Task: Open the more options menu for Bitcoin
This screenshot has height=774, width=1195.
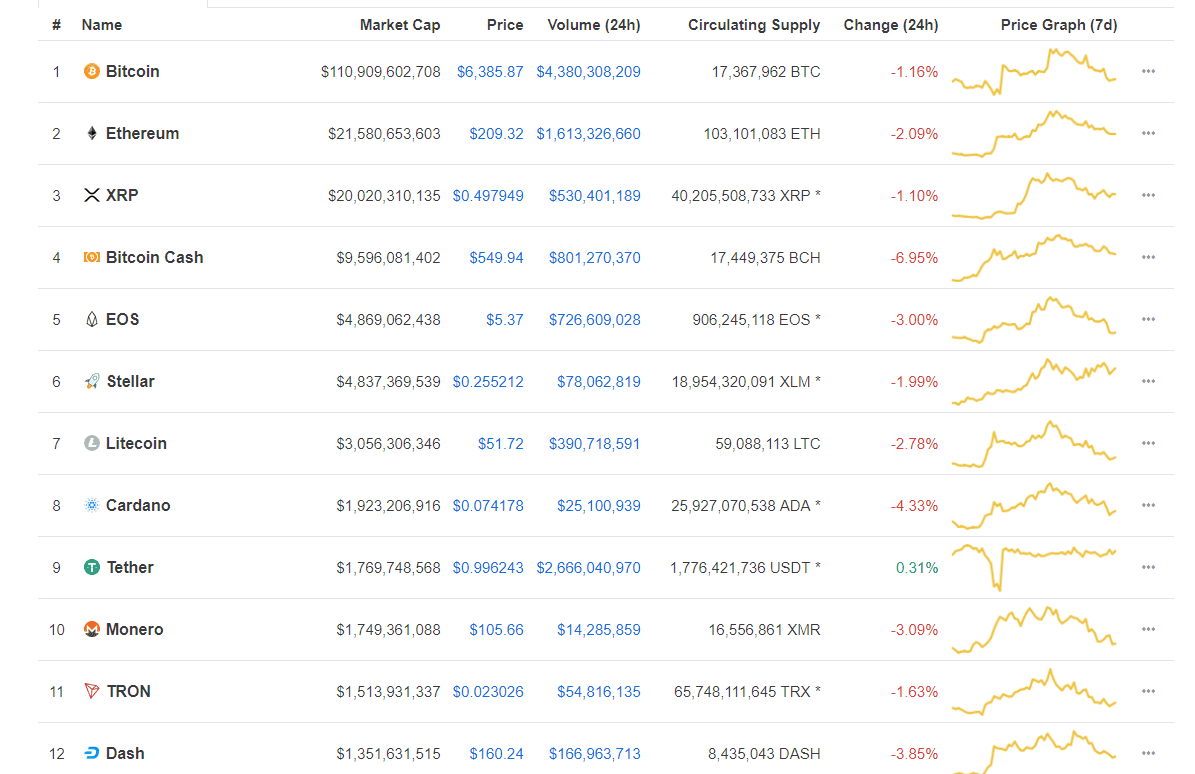Action: pyautogui.click(x=1149, y=72)
